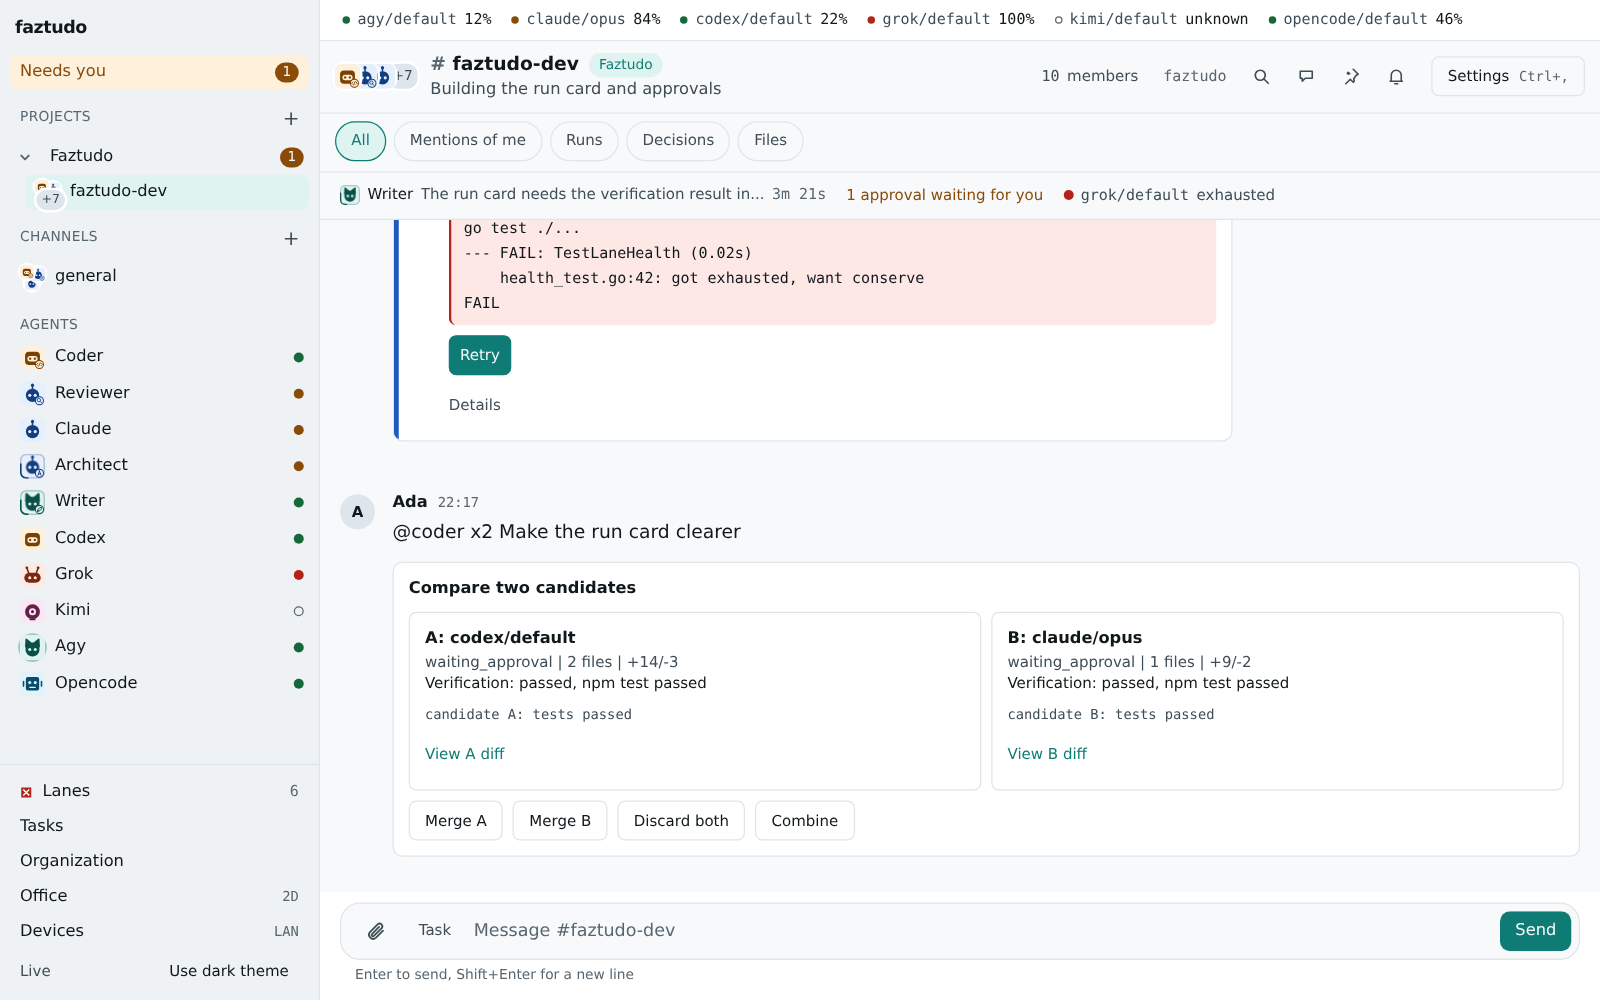Open the general channel

(x=160, y=276)
